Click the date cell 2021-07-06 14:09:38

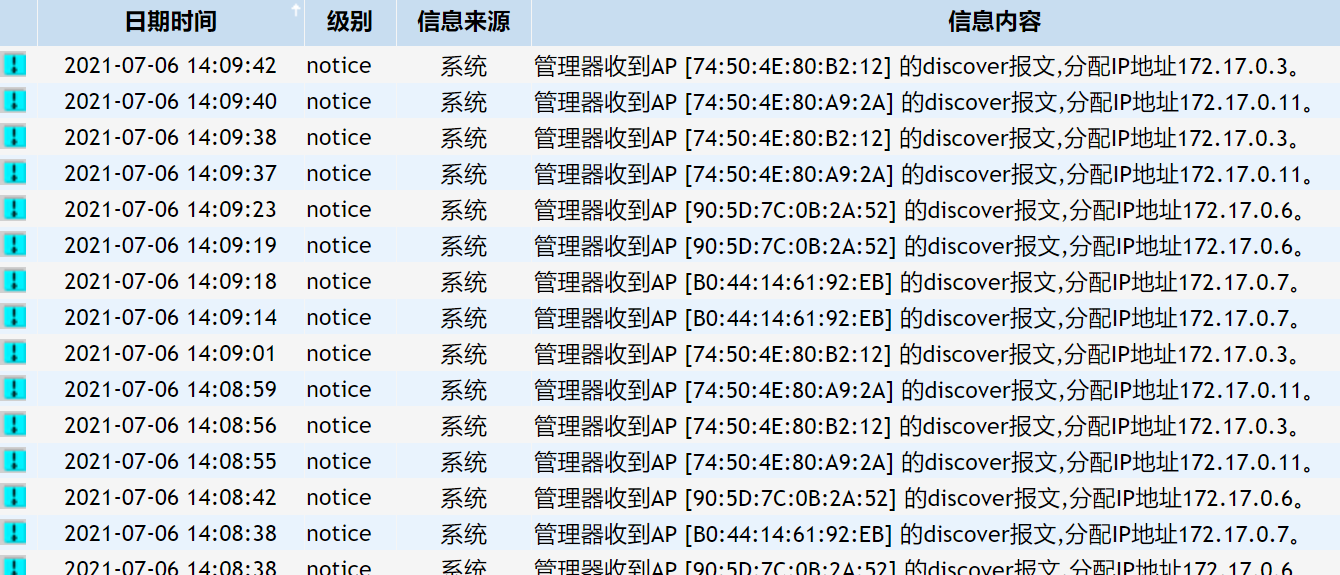point(171,138)
